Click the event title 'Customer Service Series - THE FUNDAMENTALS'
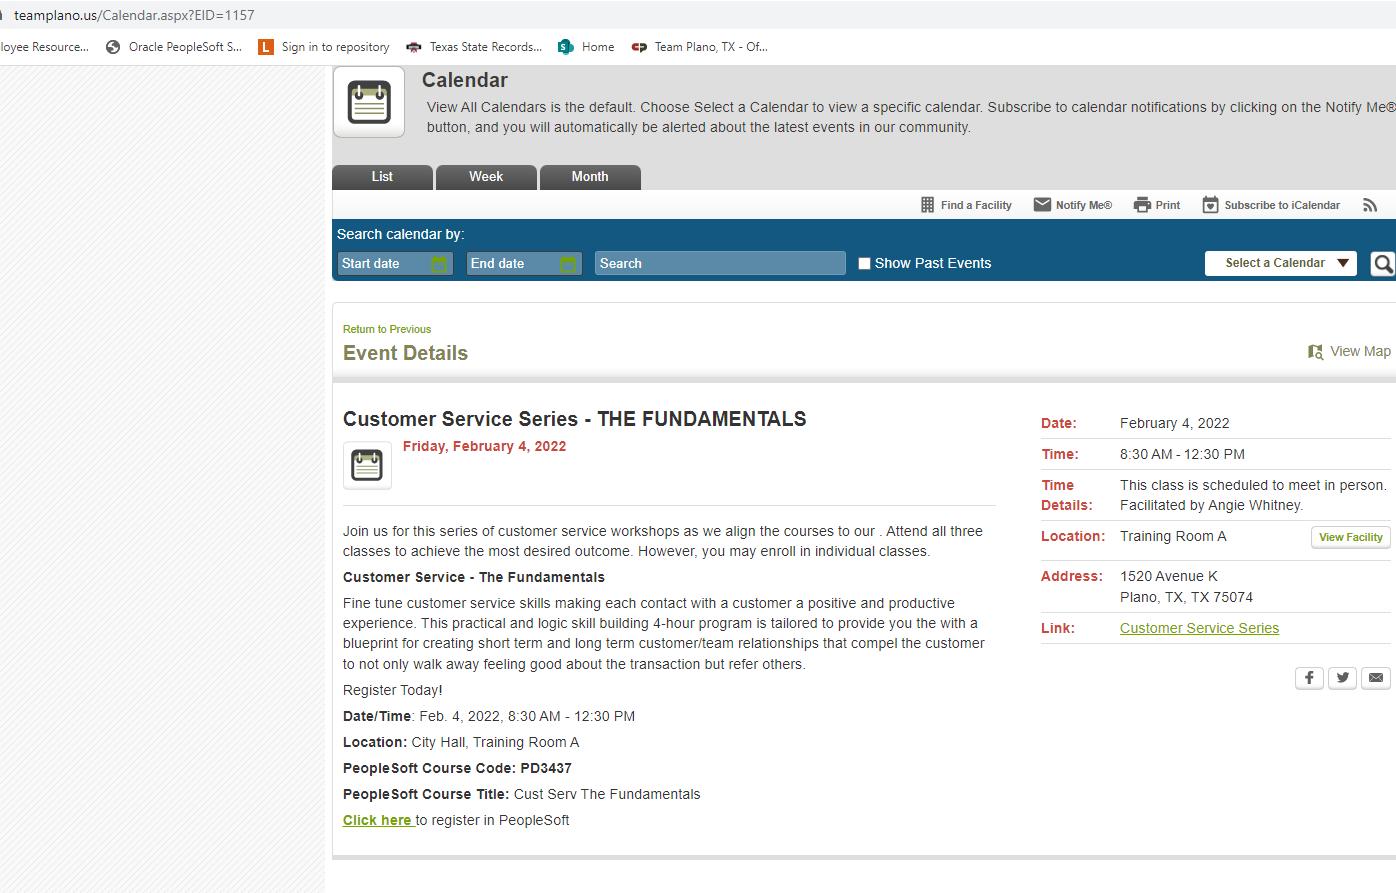 [575, 419]
